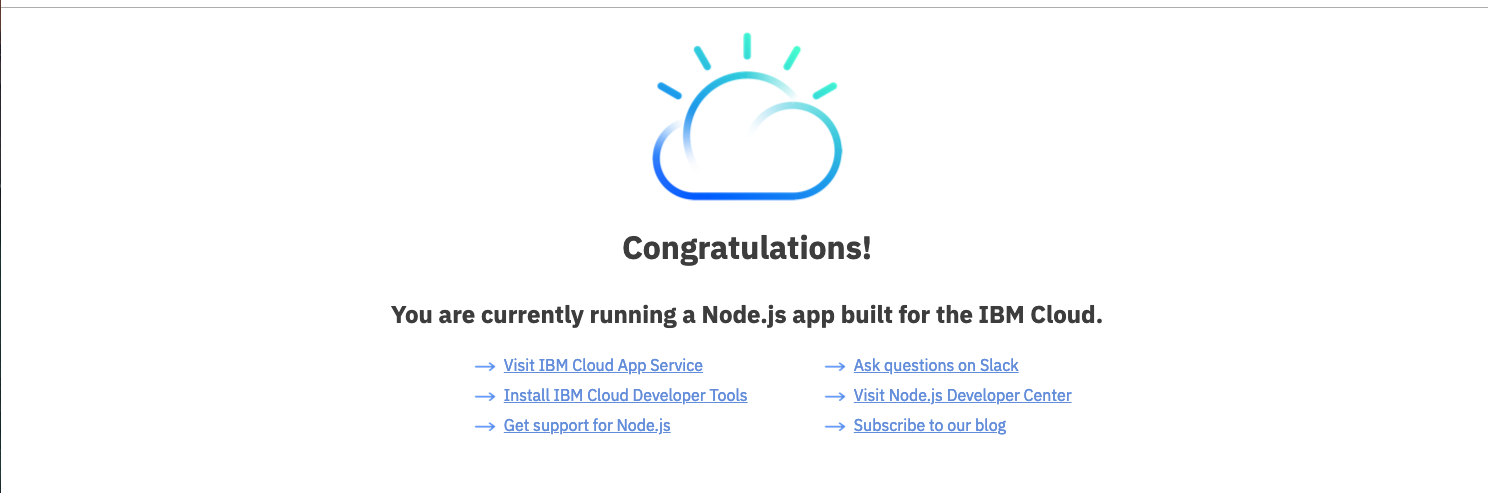1488x493 pixels.
Task: Open Install IBM Cloud Developer Tools link
Action: point(625,396)
